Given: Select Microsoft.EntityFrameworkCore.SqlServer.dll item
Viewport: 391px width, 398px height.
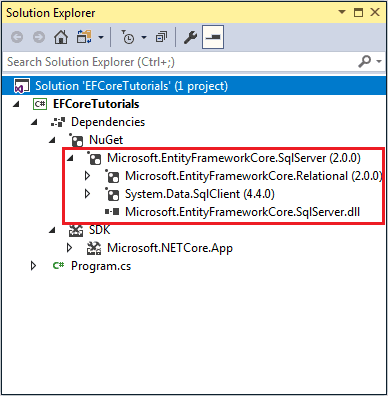Looking at the screenshot, I should pos(242,212).
